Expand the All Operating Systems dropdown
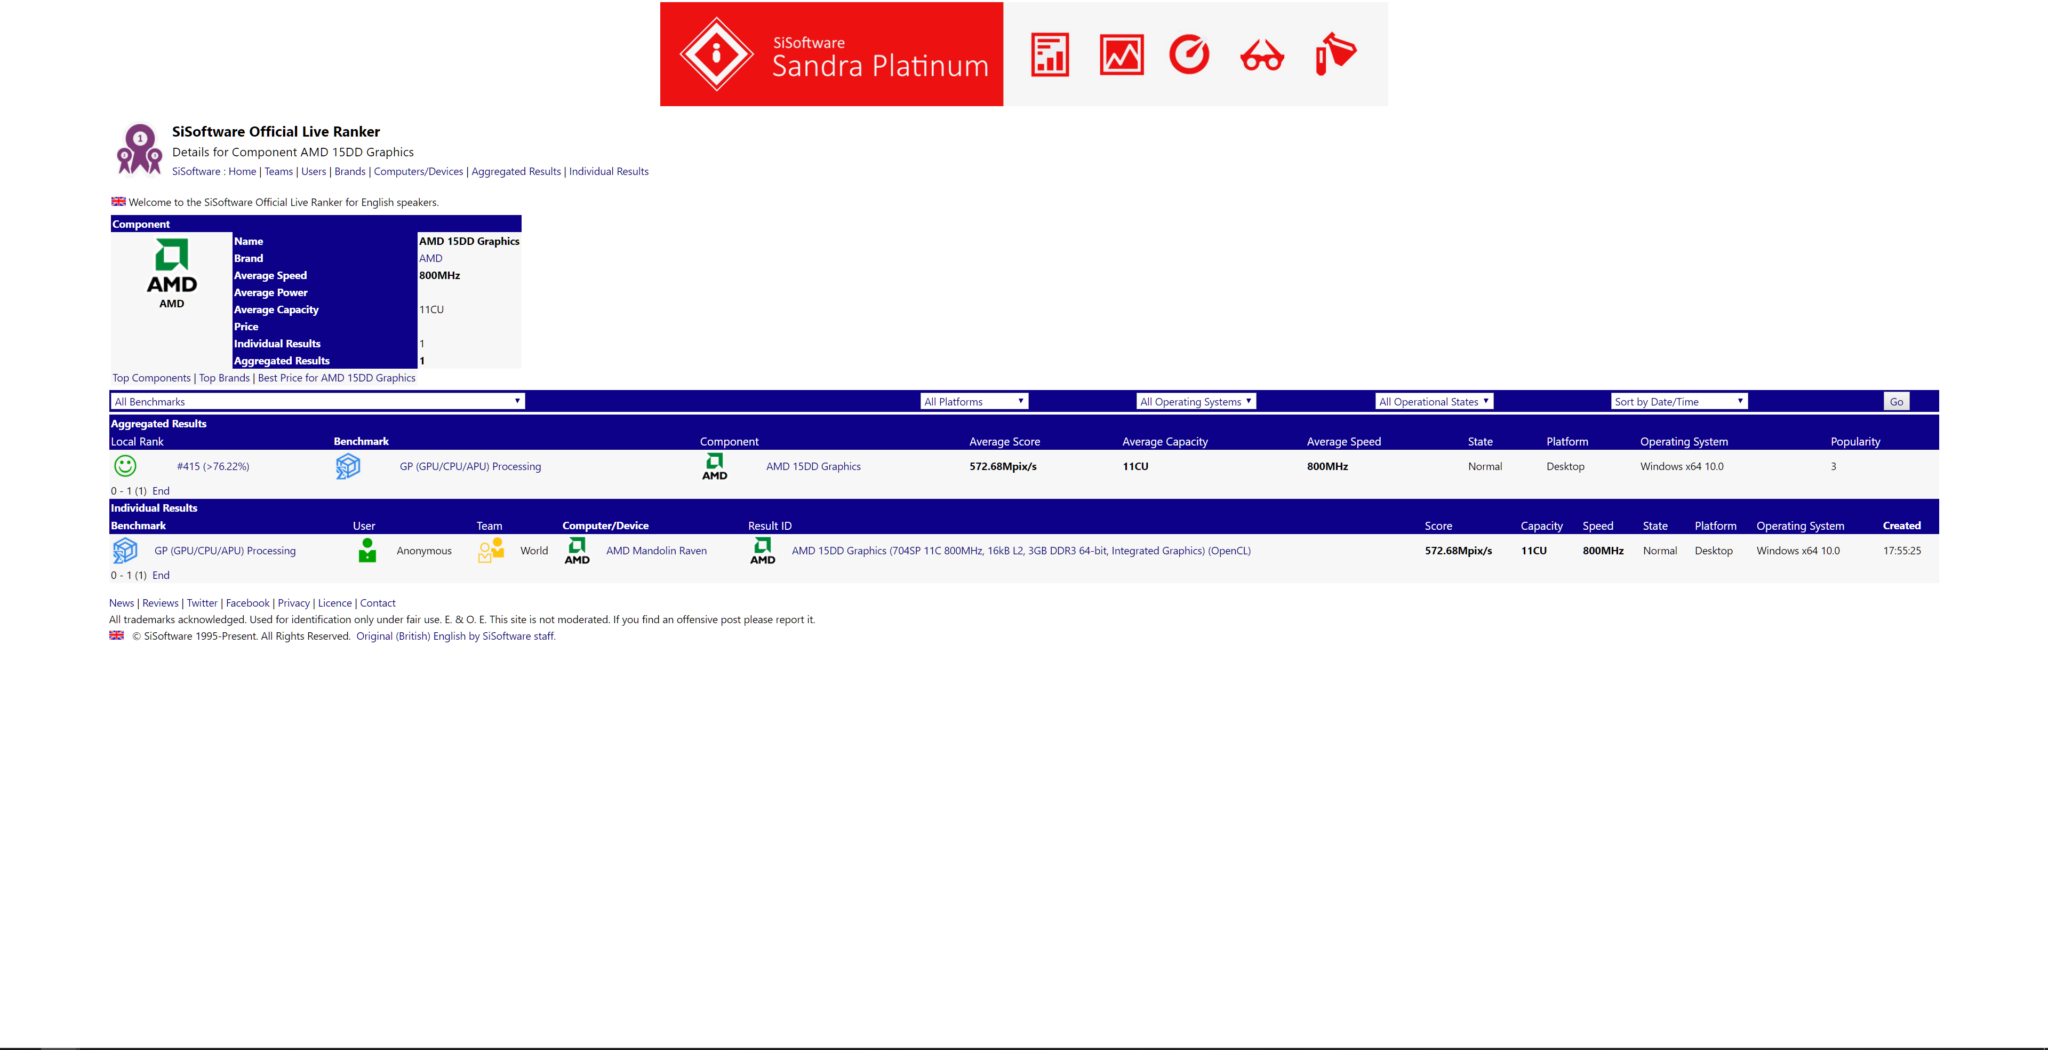This screenshot has width=2048, height=1050. click(x=1195, y=401)
